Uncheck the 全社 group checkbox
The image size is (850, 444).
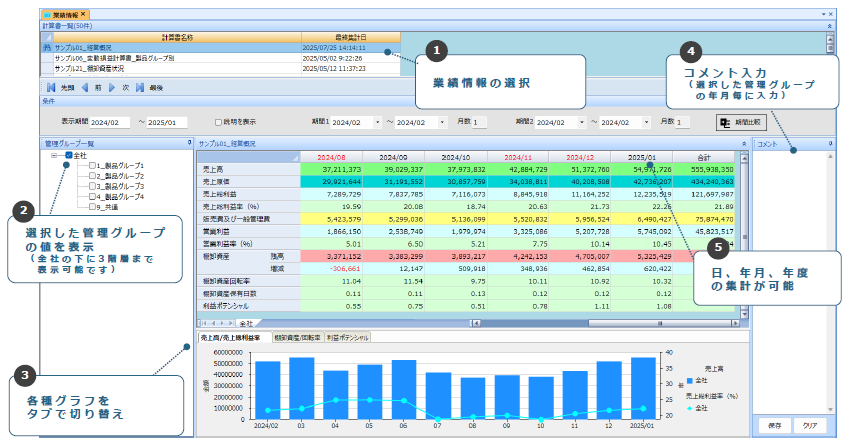pos(69,156)
